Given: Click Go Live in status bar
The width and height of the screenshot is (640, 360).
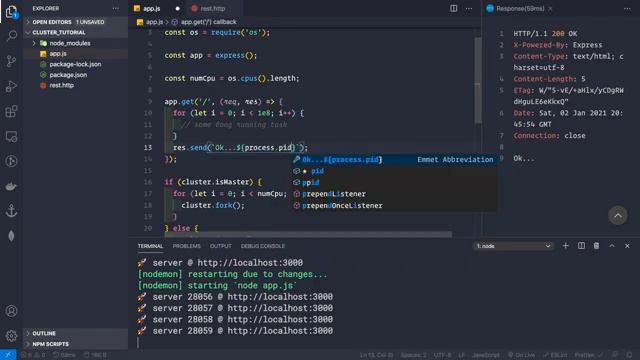Looking at the screenshot, I should click(521, 355).
